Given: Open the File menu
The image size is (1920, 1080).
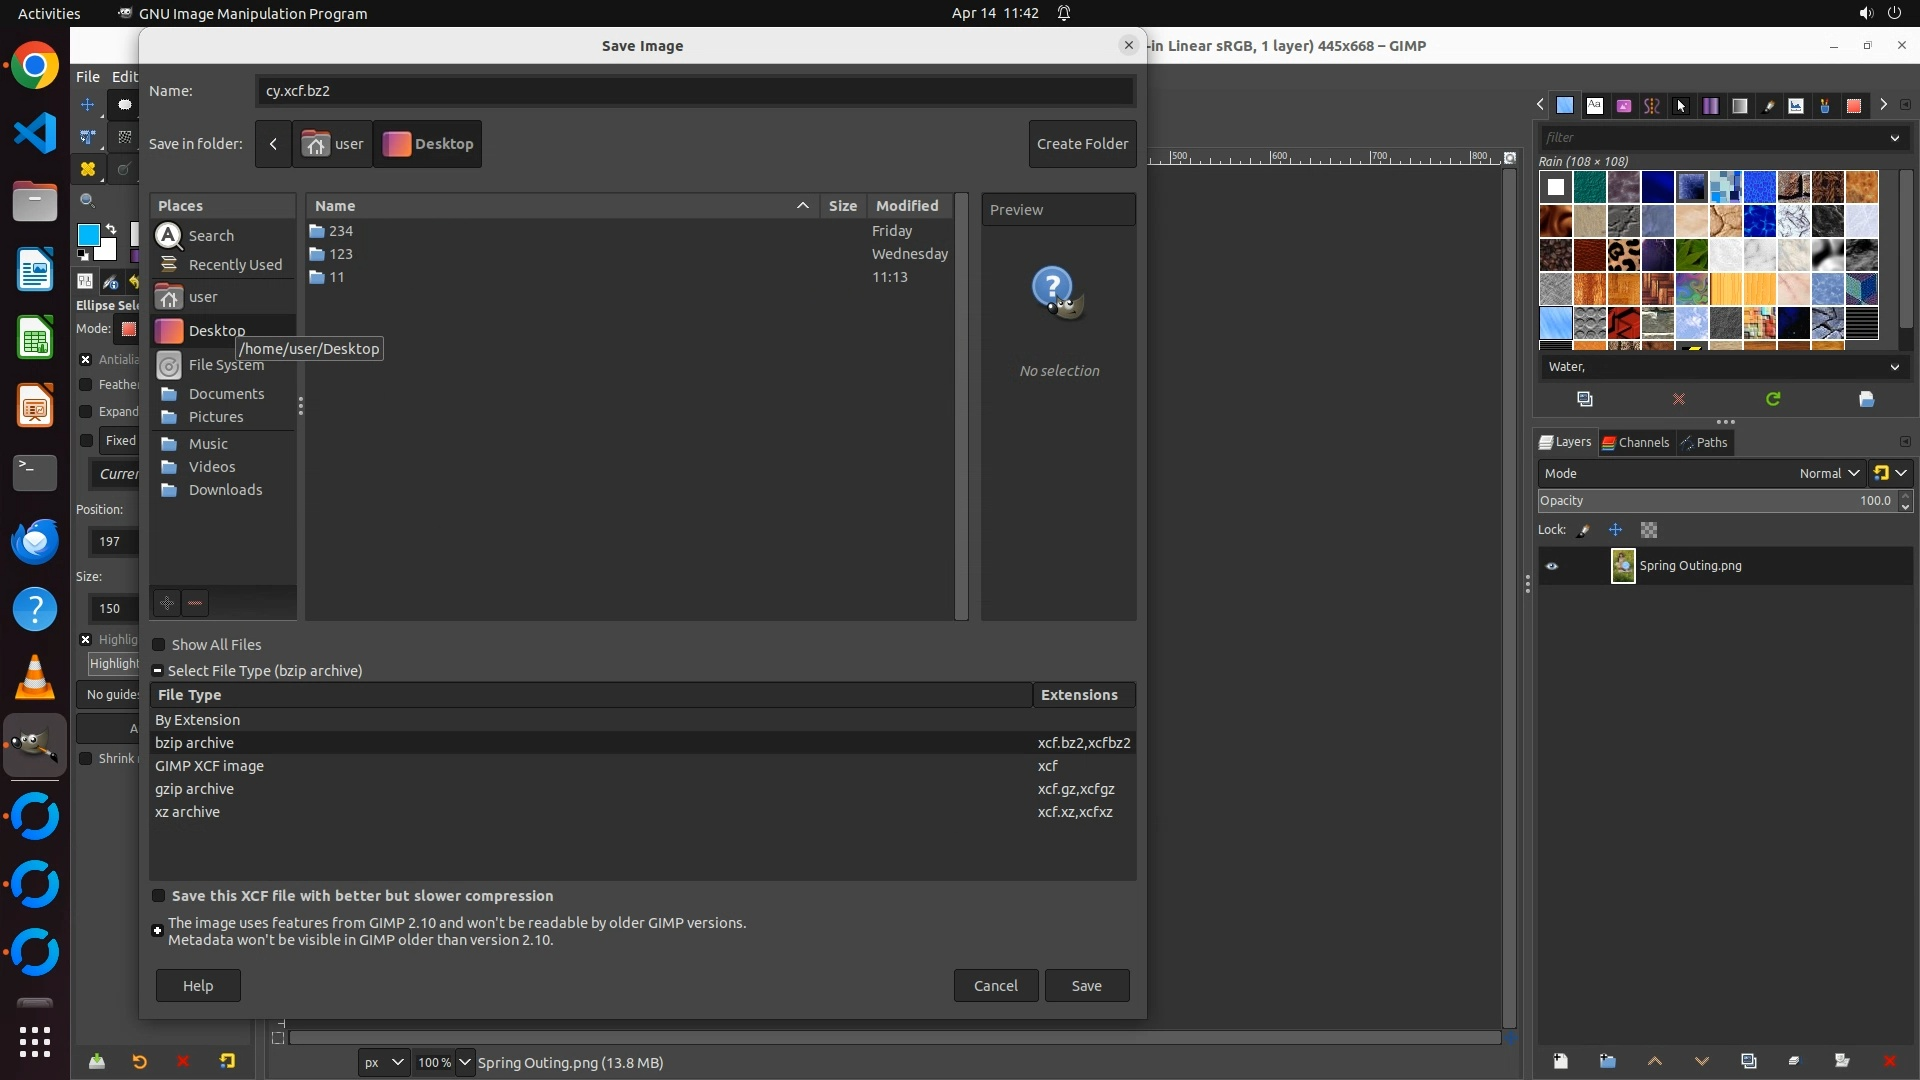Looking at the screenshot, I should [88, 76].
